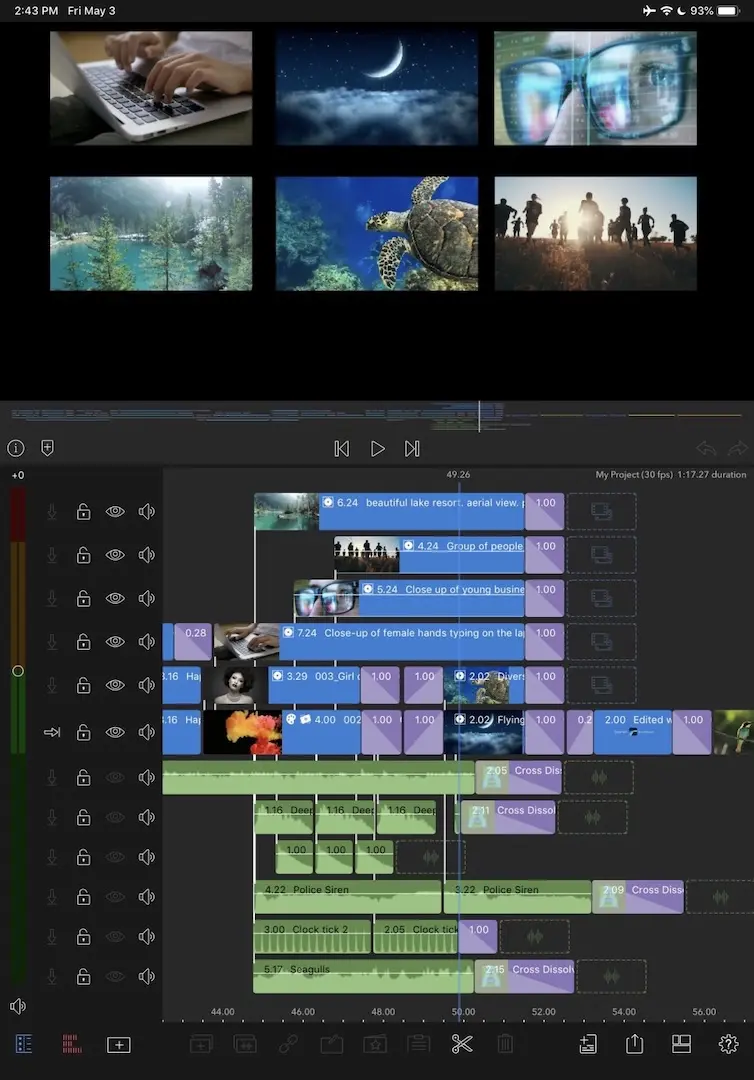The height and width of the screenshot is (1080, 754).
Task: Tap the export share icon
Action: (x=634, y=1044)
